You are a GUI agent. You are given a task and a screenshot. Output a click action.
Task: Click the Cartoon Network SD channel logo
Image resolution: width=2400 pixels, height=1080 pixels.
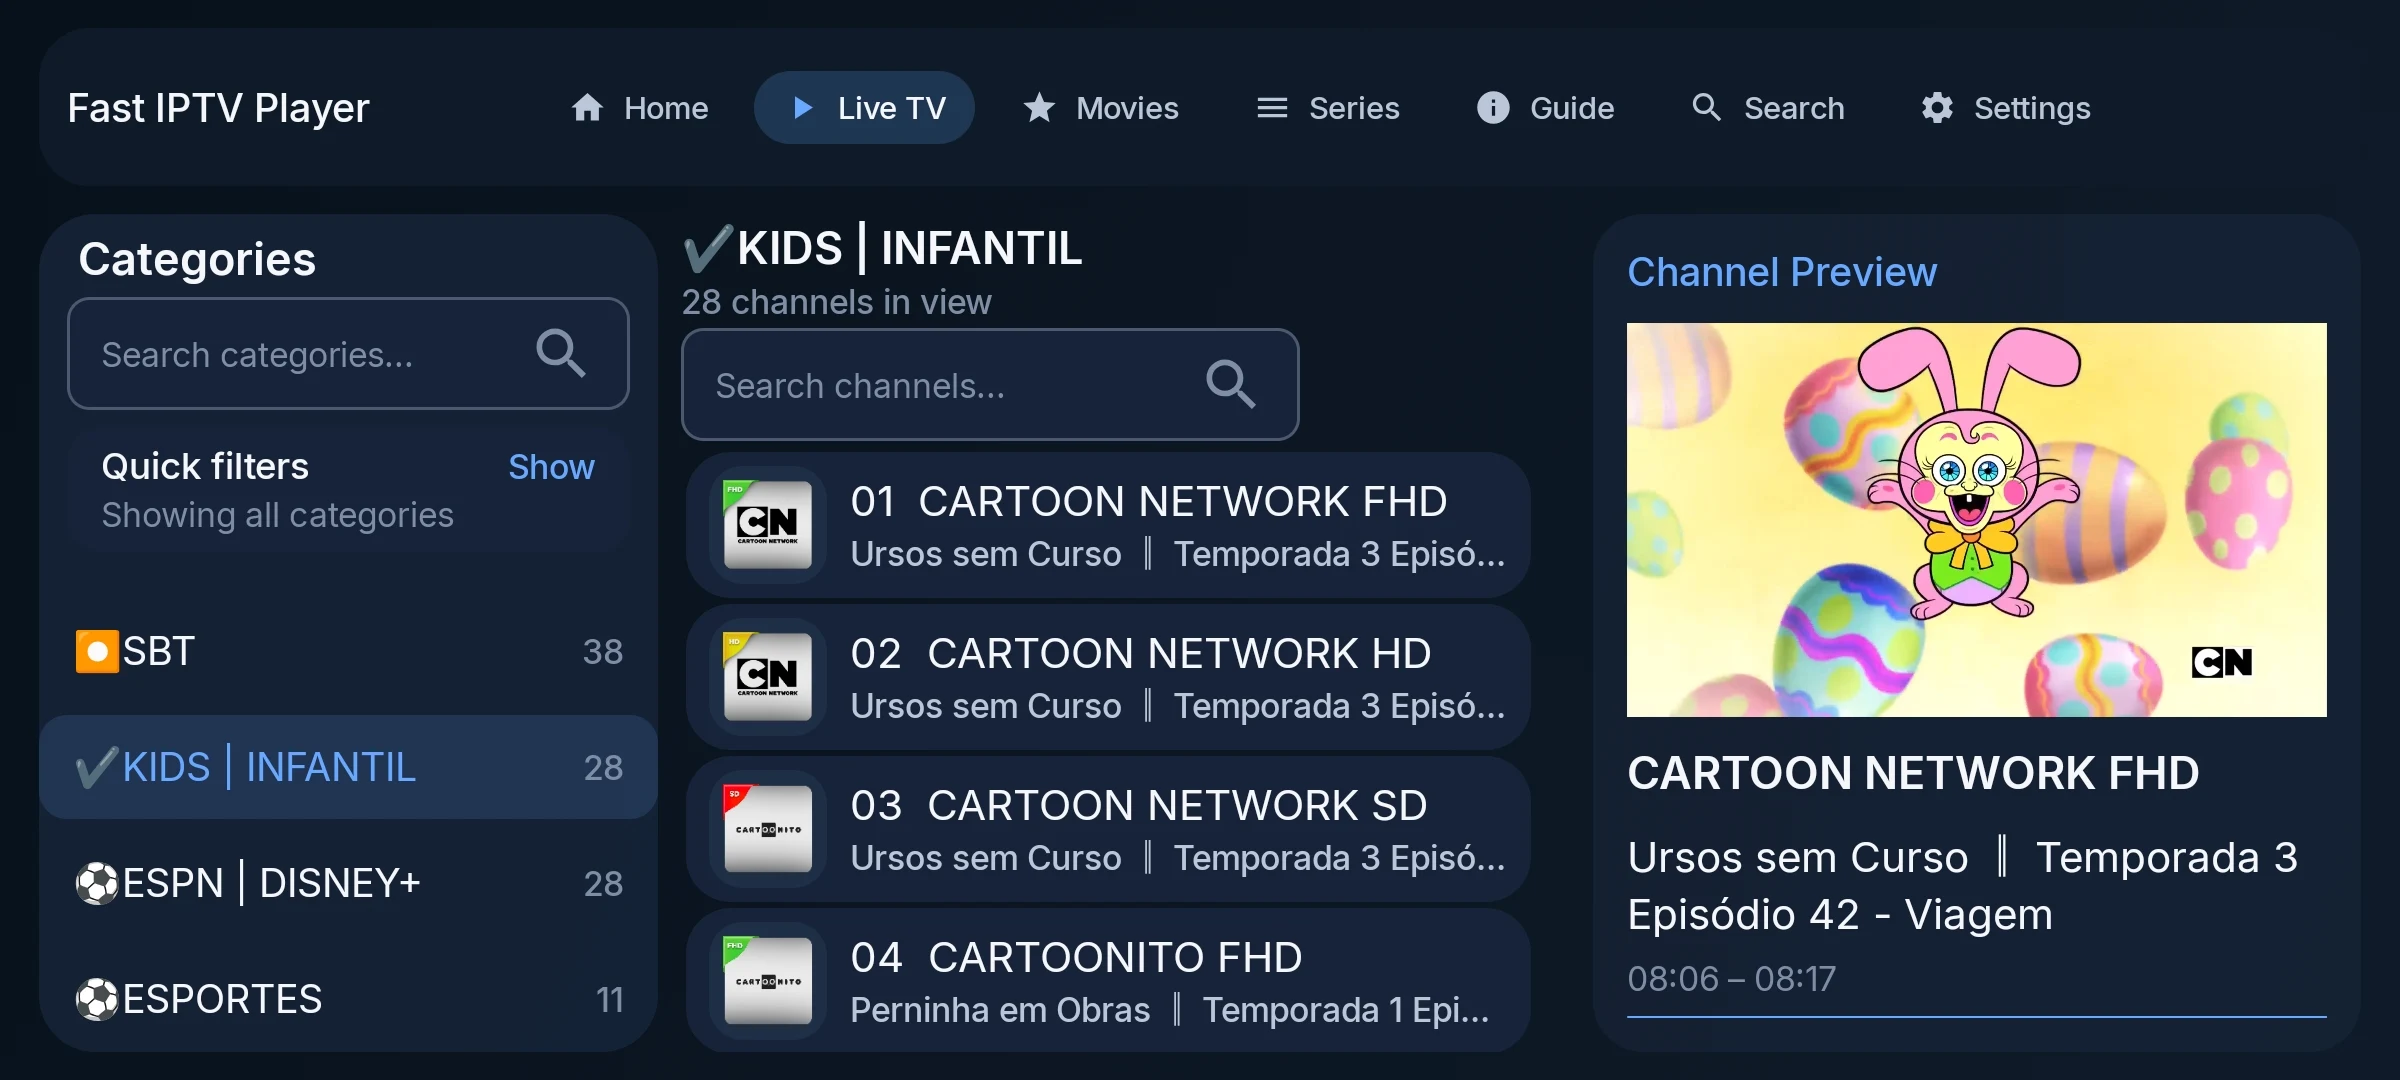(767, 829)
